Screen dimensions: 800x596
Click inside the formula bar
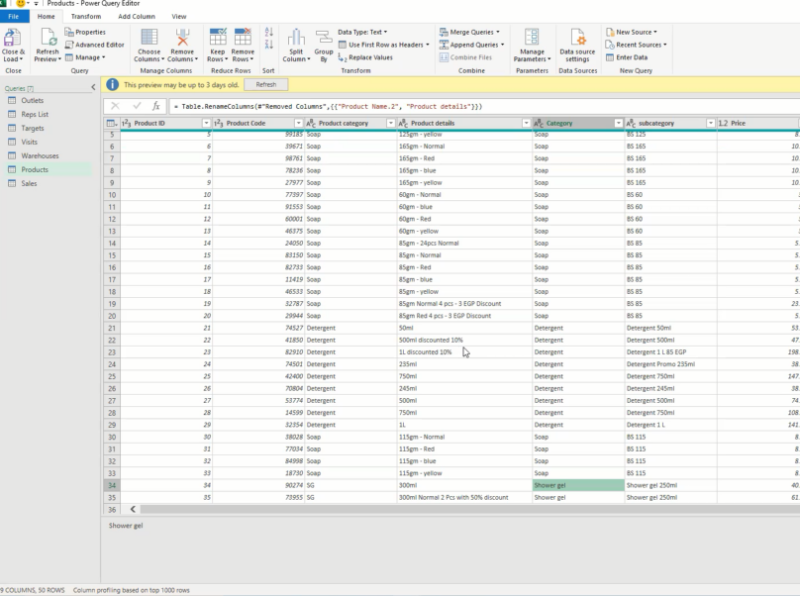[485, 107]
